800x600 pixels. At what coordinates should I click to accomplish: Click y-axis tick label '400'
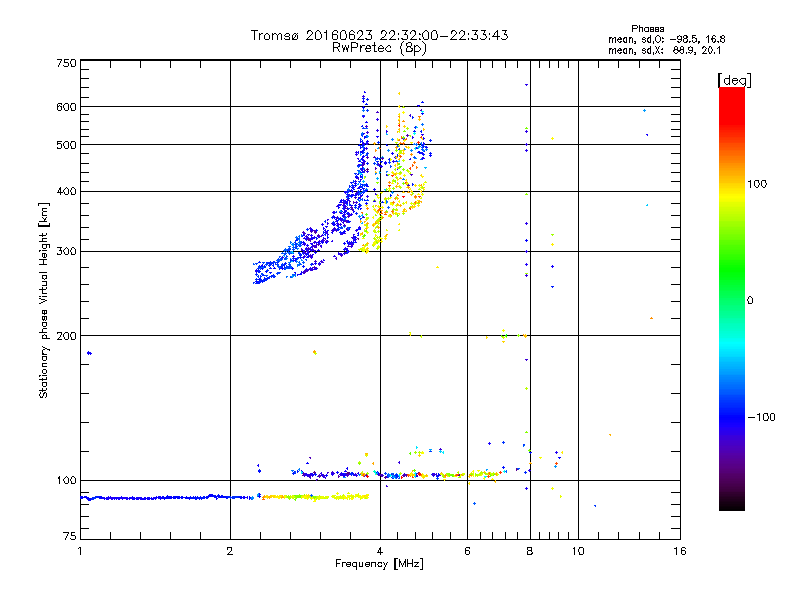point(66,192)
